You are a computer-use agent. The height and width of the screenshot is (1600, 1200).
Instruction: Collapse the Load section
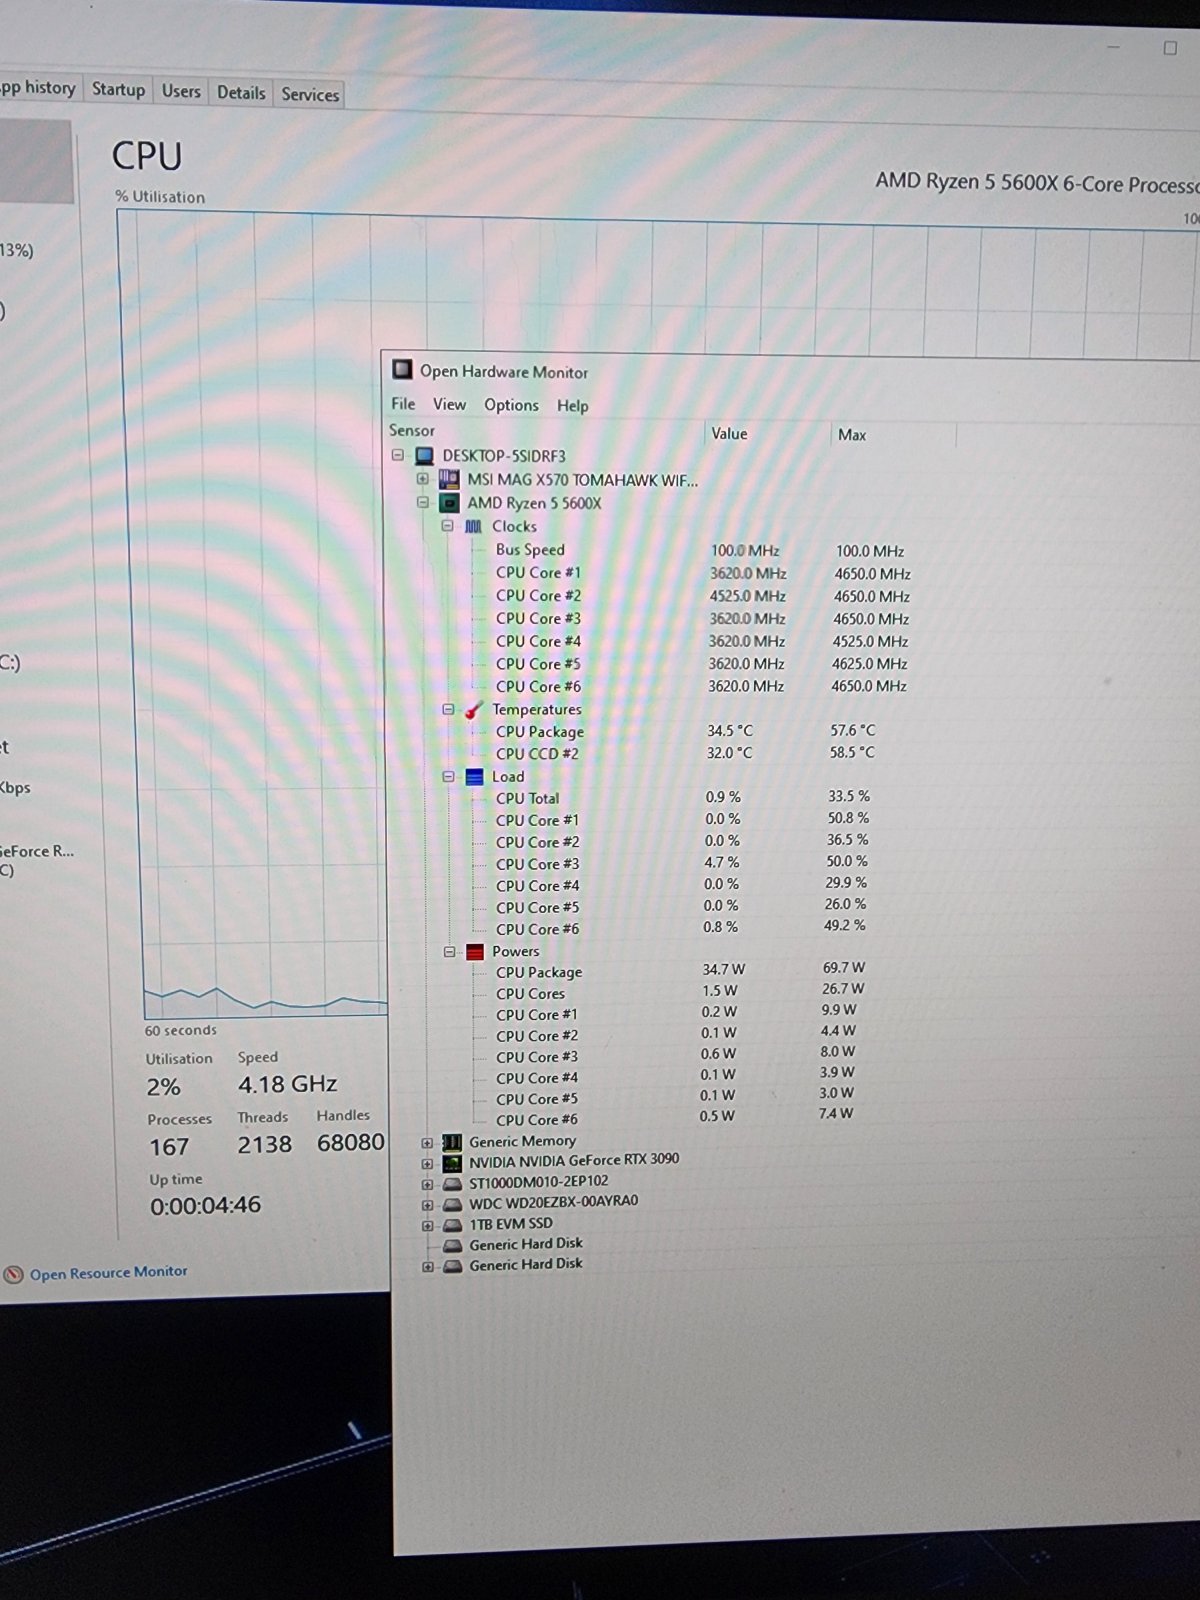coord(447,776)
